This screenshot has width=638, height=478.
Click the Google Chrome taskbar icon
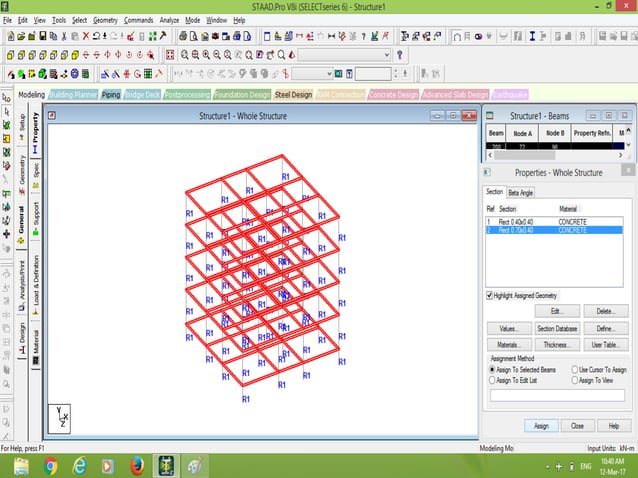click(50, 466)
